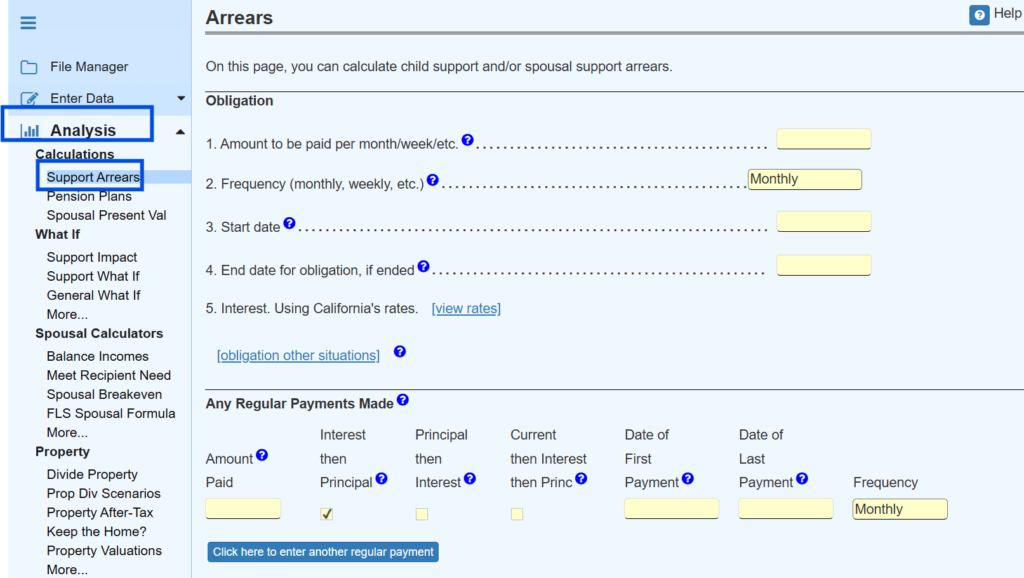Image resolution: width=1024 pixels, height=578 pixels.
Task: Click the Analysis bar chart icon
Action: (x=30, y=131)
